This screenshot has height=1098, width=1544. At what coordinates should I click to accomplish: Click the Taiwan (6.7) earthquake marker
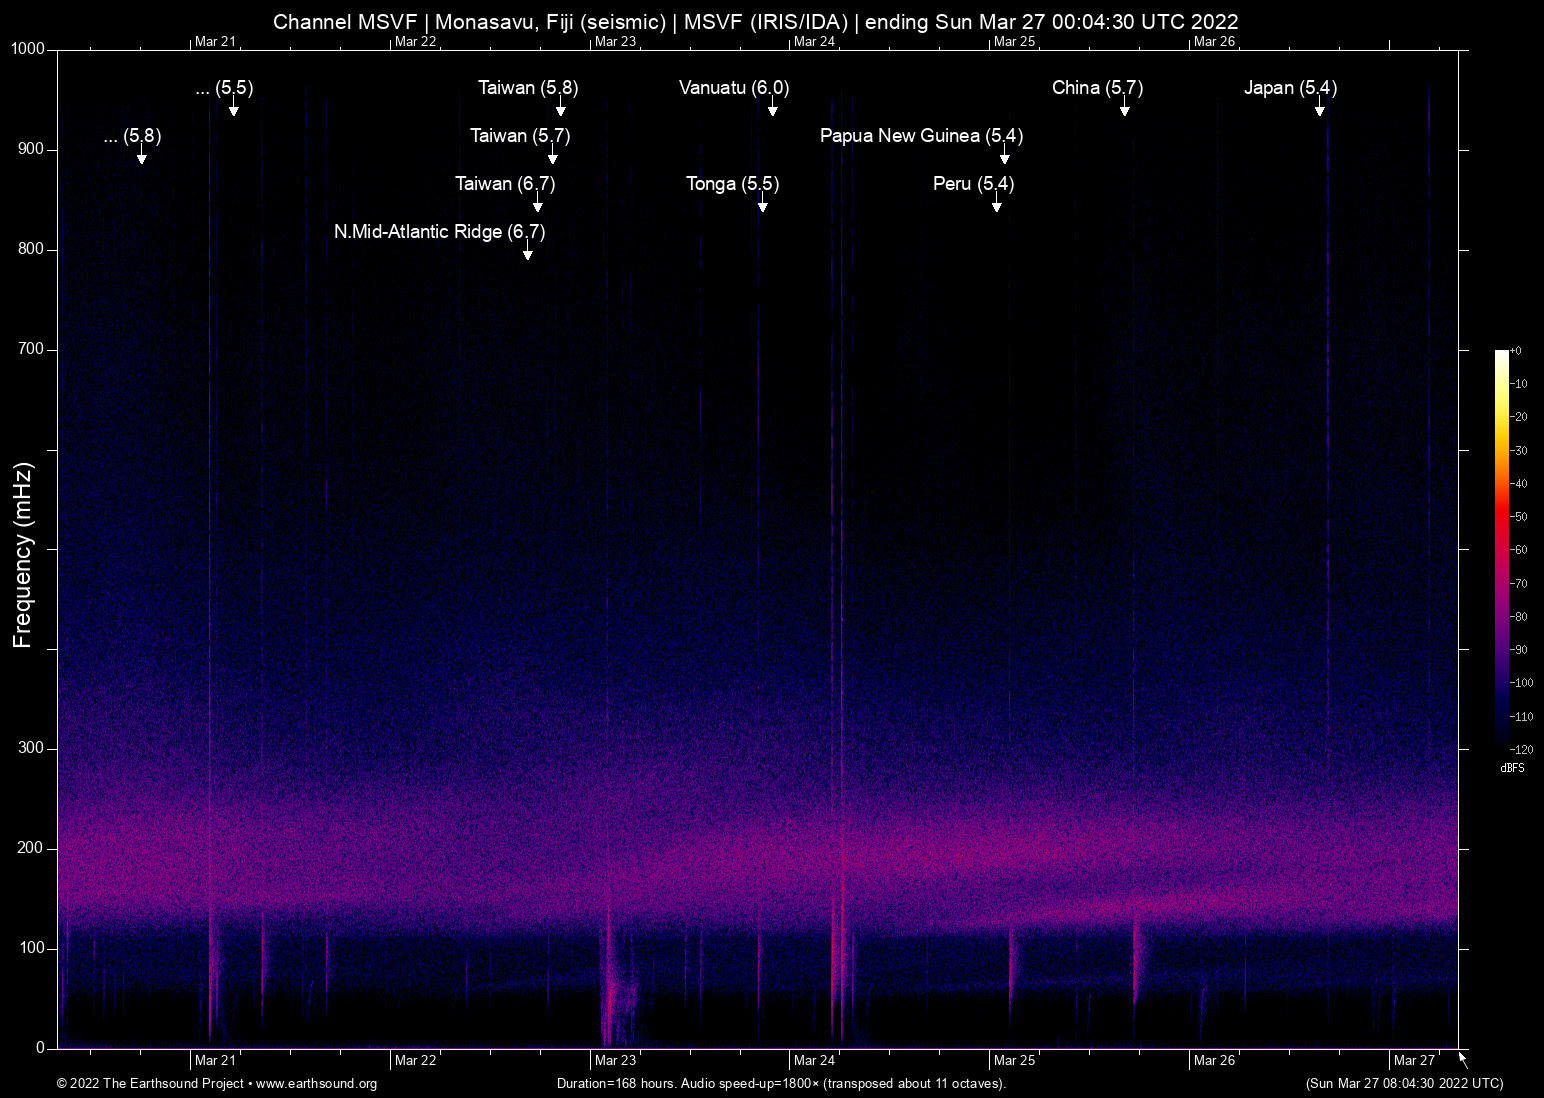coord(505,184)
